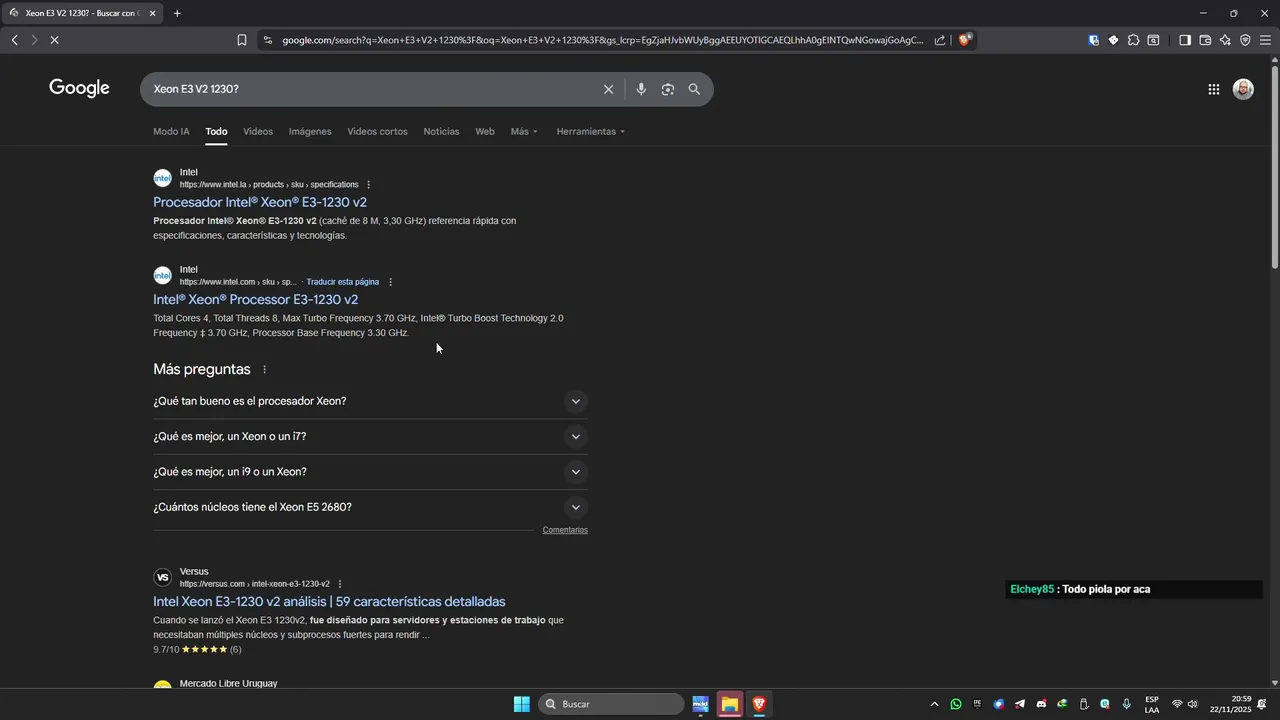
Task: Submit search with the magnifier icon
Action: (694, 89)
